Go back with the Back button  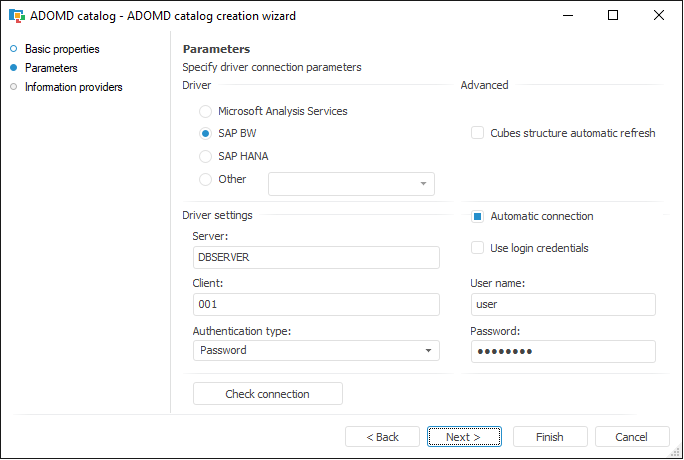(x=382, y=437)
